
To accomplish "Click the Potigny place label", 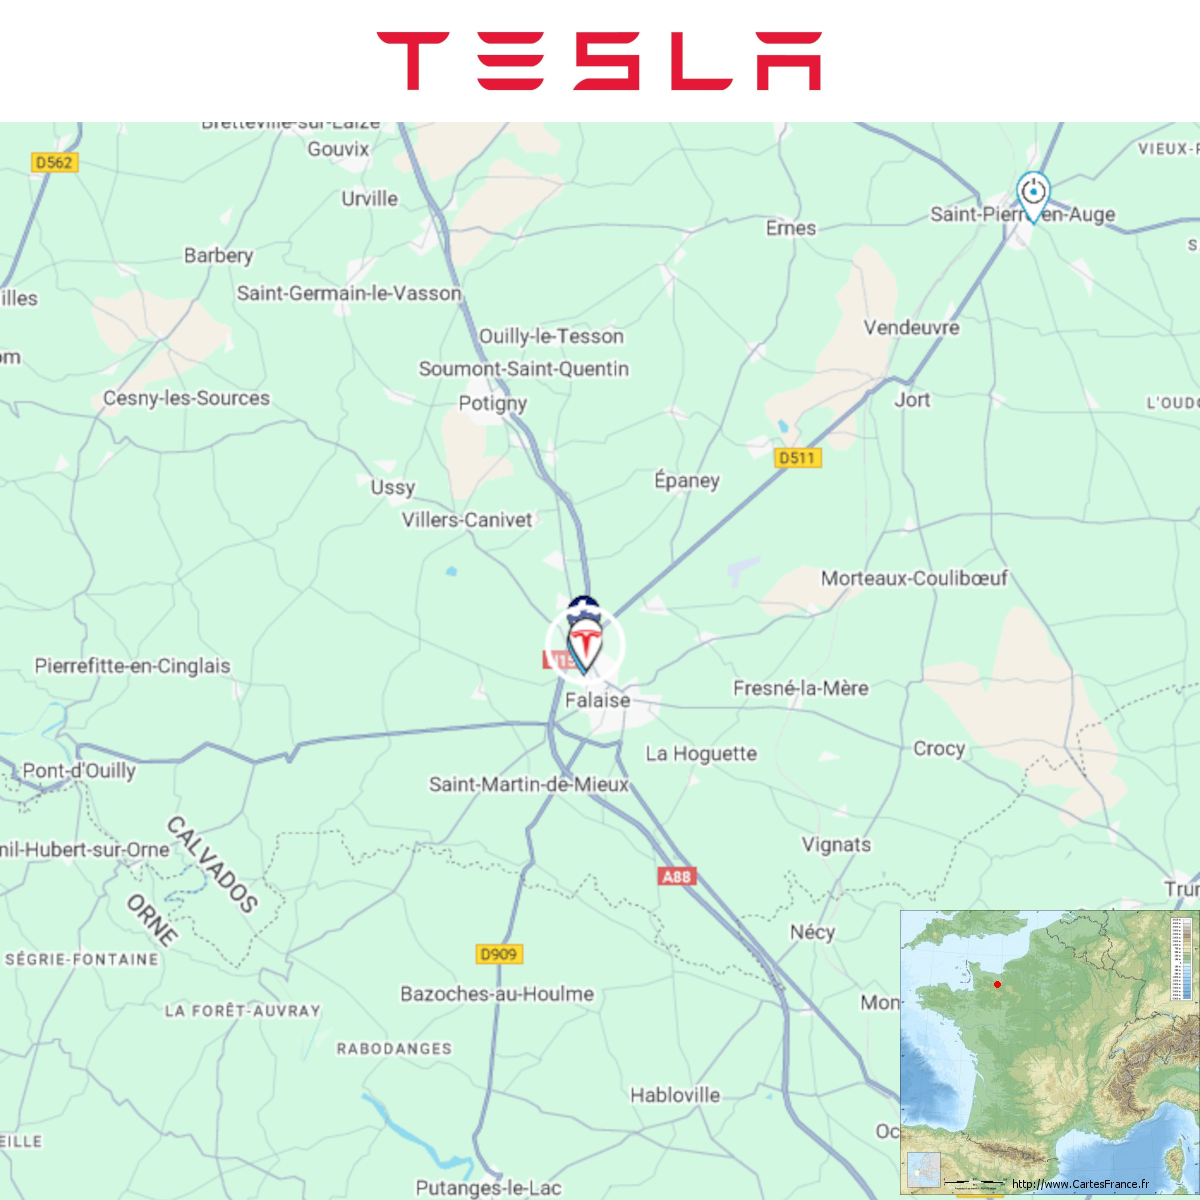I will (493, 403).
